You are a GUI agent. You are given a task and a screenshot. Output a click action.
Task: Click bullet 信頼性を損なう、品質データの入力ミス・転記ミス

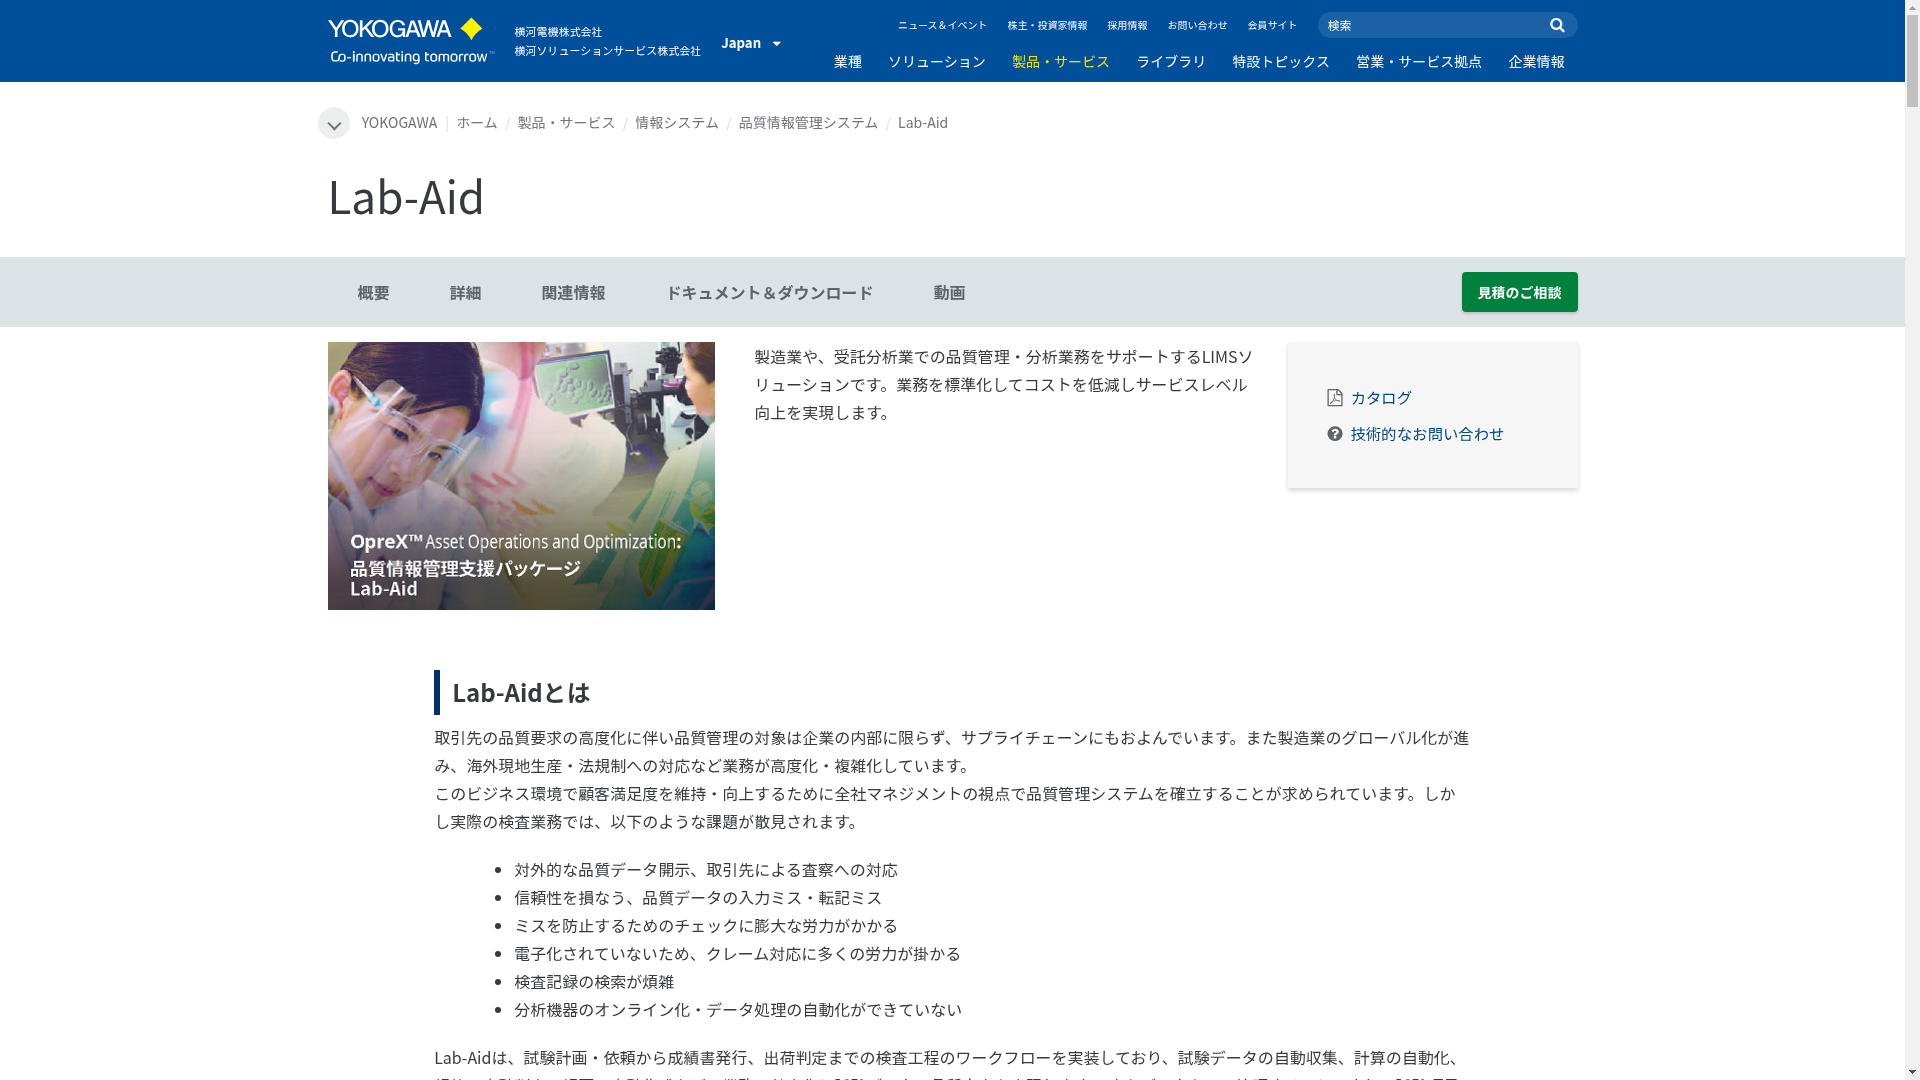(698, 898)
